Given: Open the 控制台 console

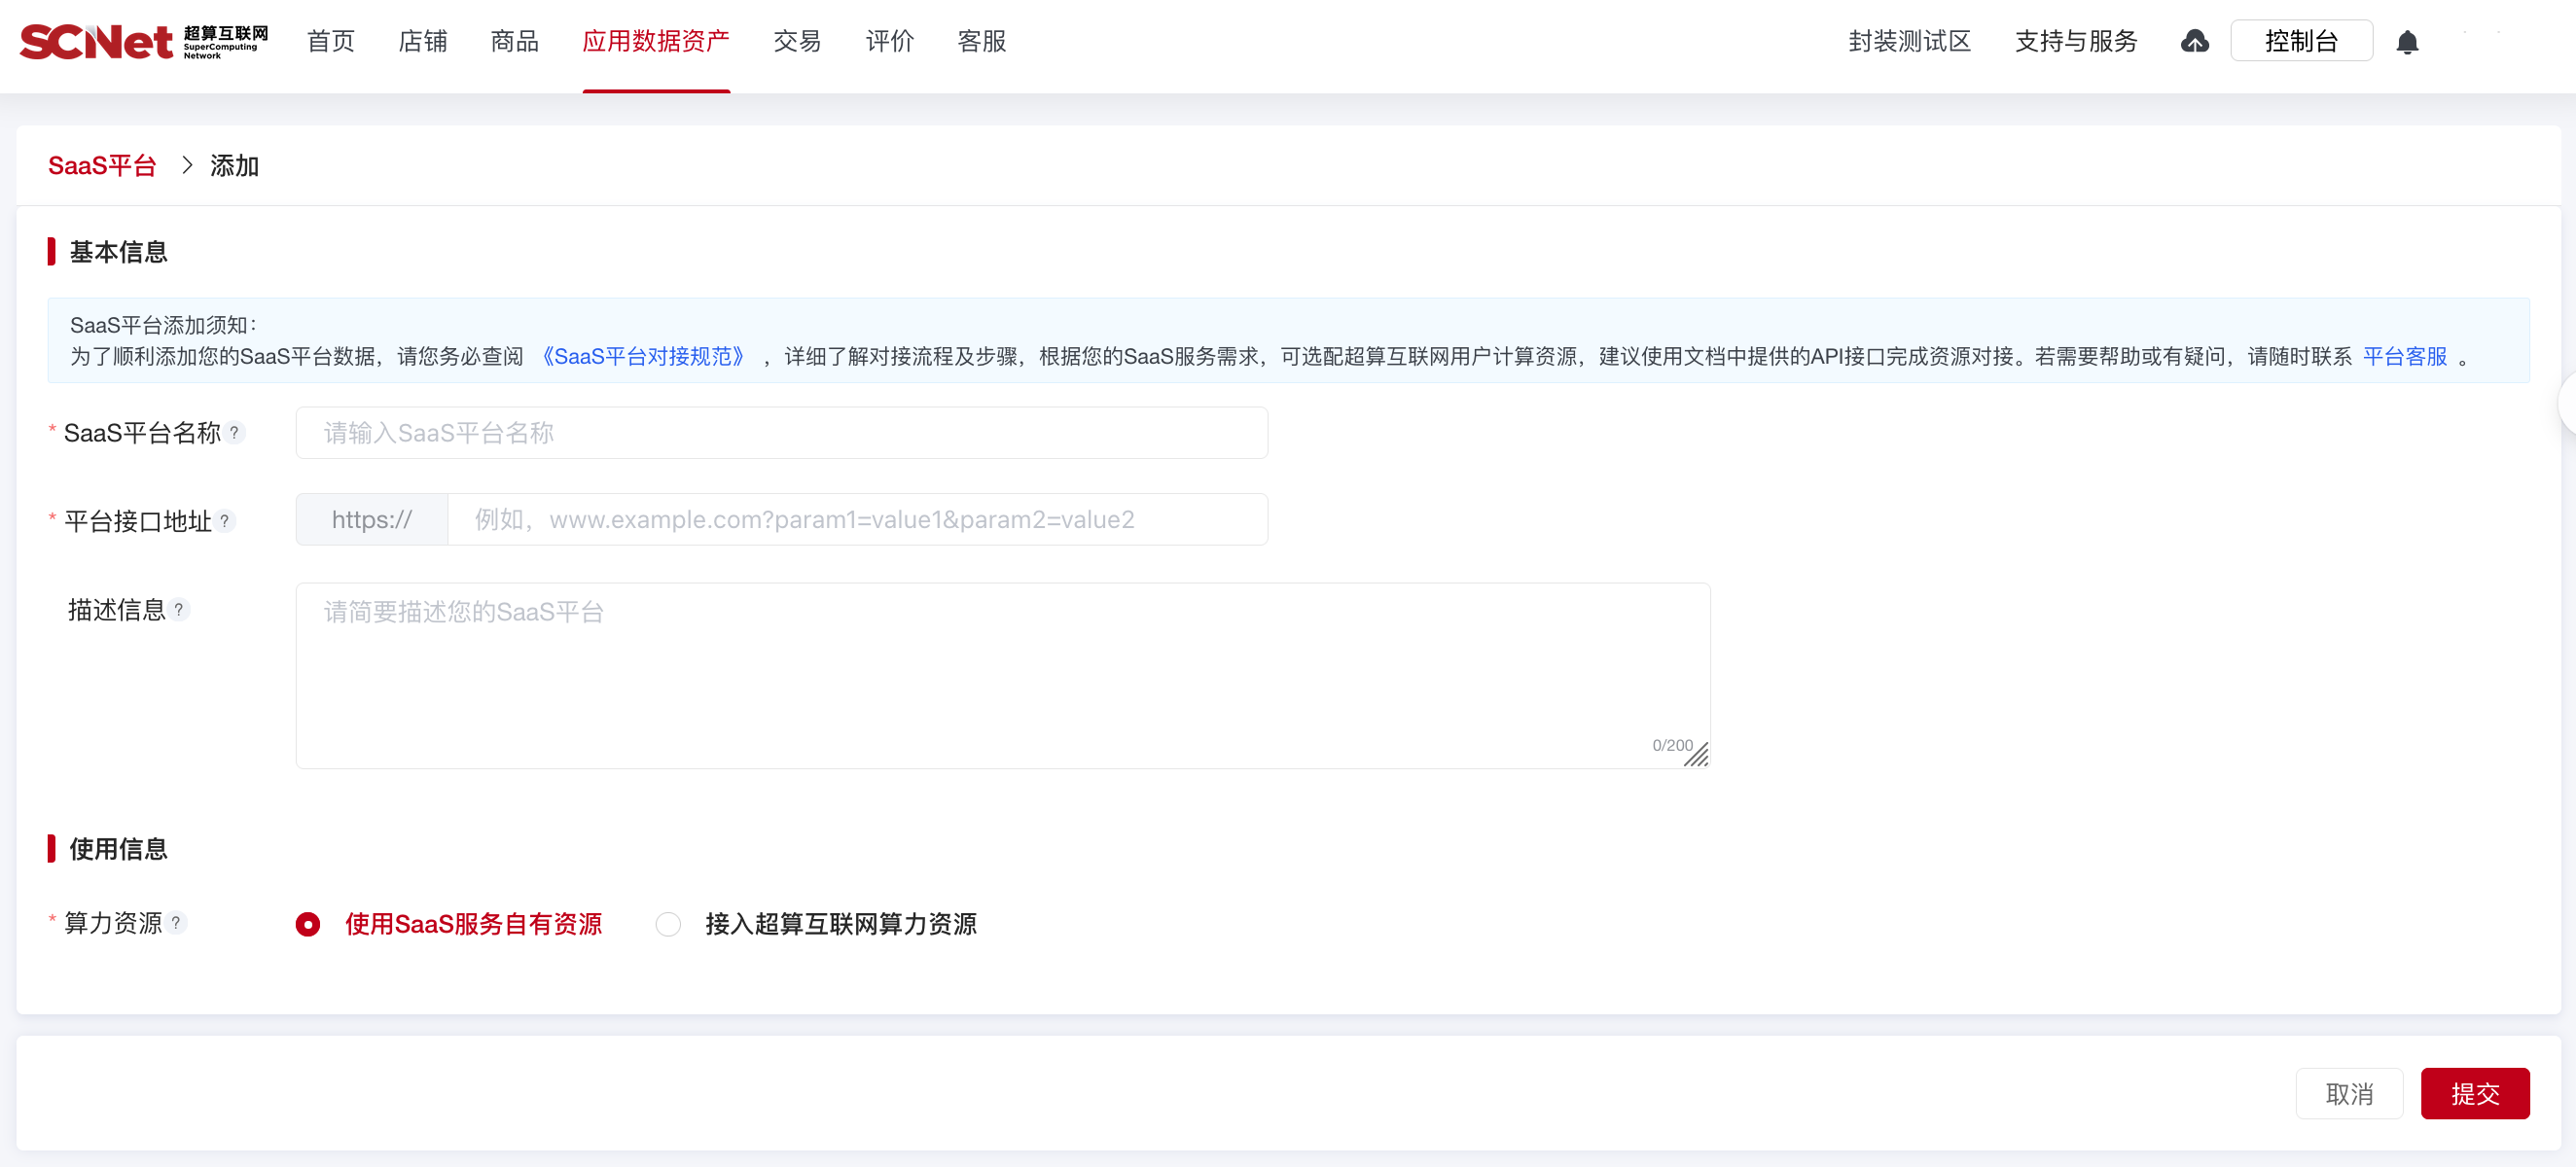Looking at the screenshot, I should pyautogui.click(x=2301, y=41).
